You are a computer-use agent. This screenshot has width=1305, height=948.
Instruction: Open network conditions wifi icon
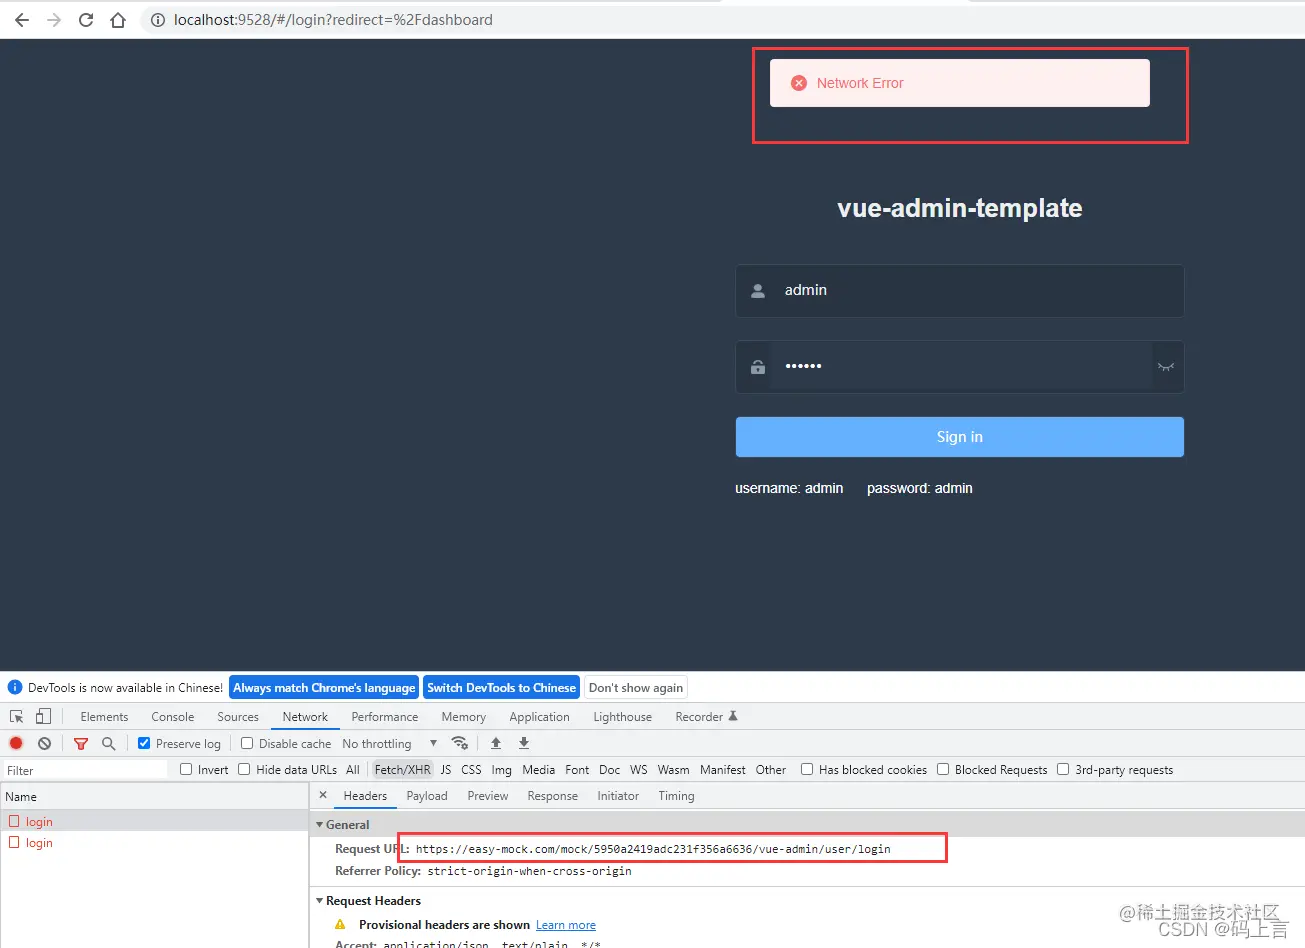click(x=460, y=743)
